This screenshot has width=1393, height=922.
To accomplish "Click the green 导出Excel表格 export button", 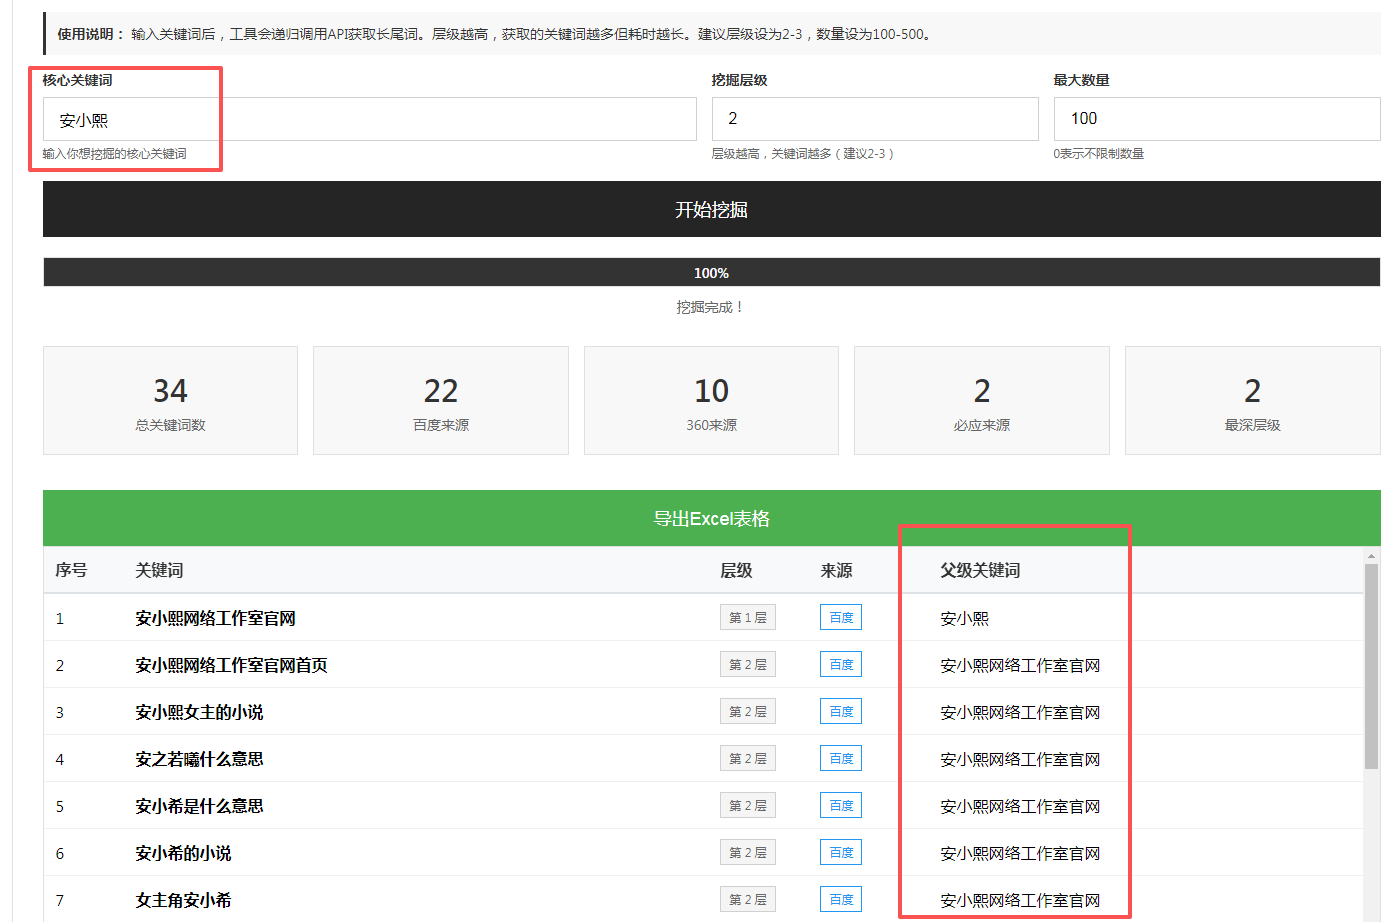I will pyautogui.click(x=710, y=517).
